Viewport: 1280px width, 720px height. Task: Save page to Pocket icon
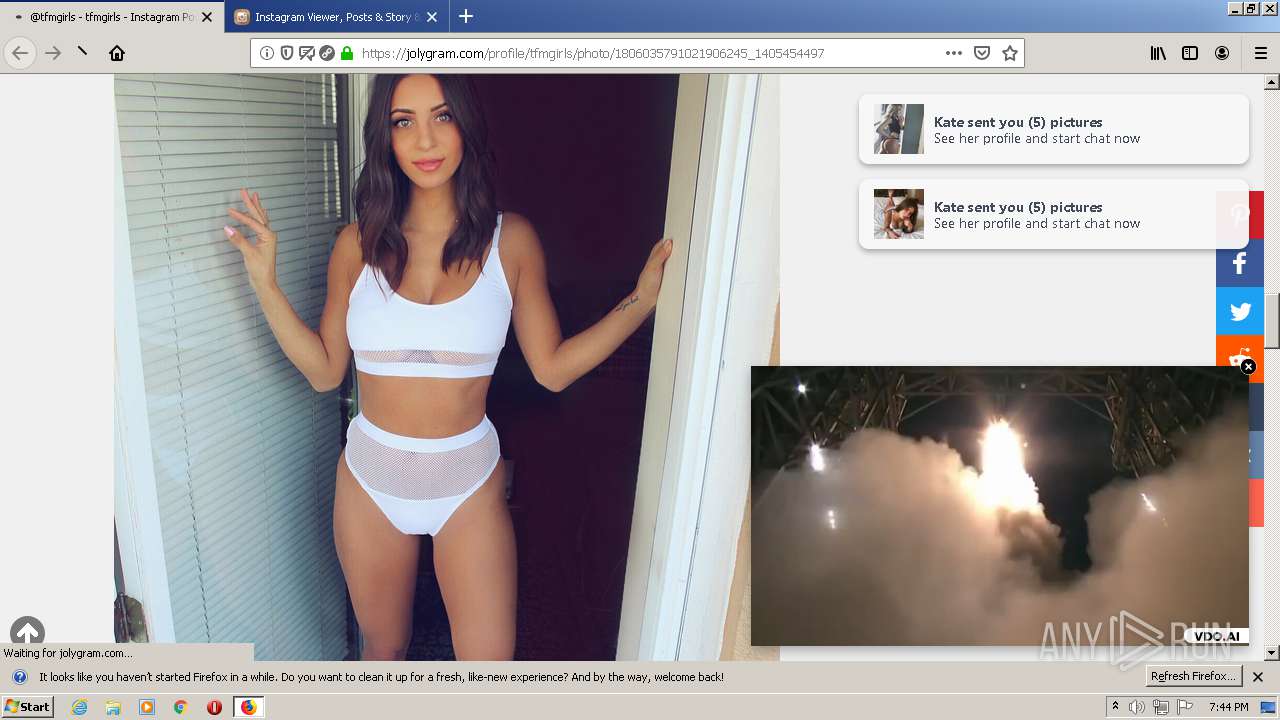pos(982,53)
